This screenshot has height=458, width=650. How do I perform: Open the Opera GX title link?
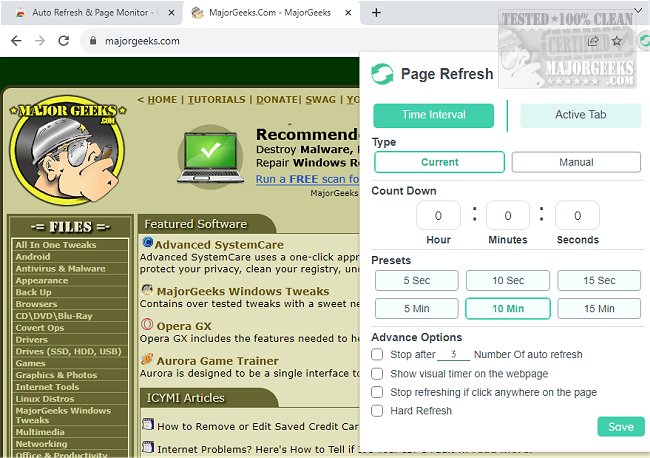tap(184, 326)
